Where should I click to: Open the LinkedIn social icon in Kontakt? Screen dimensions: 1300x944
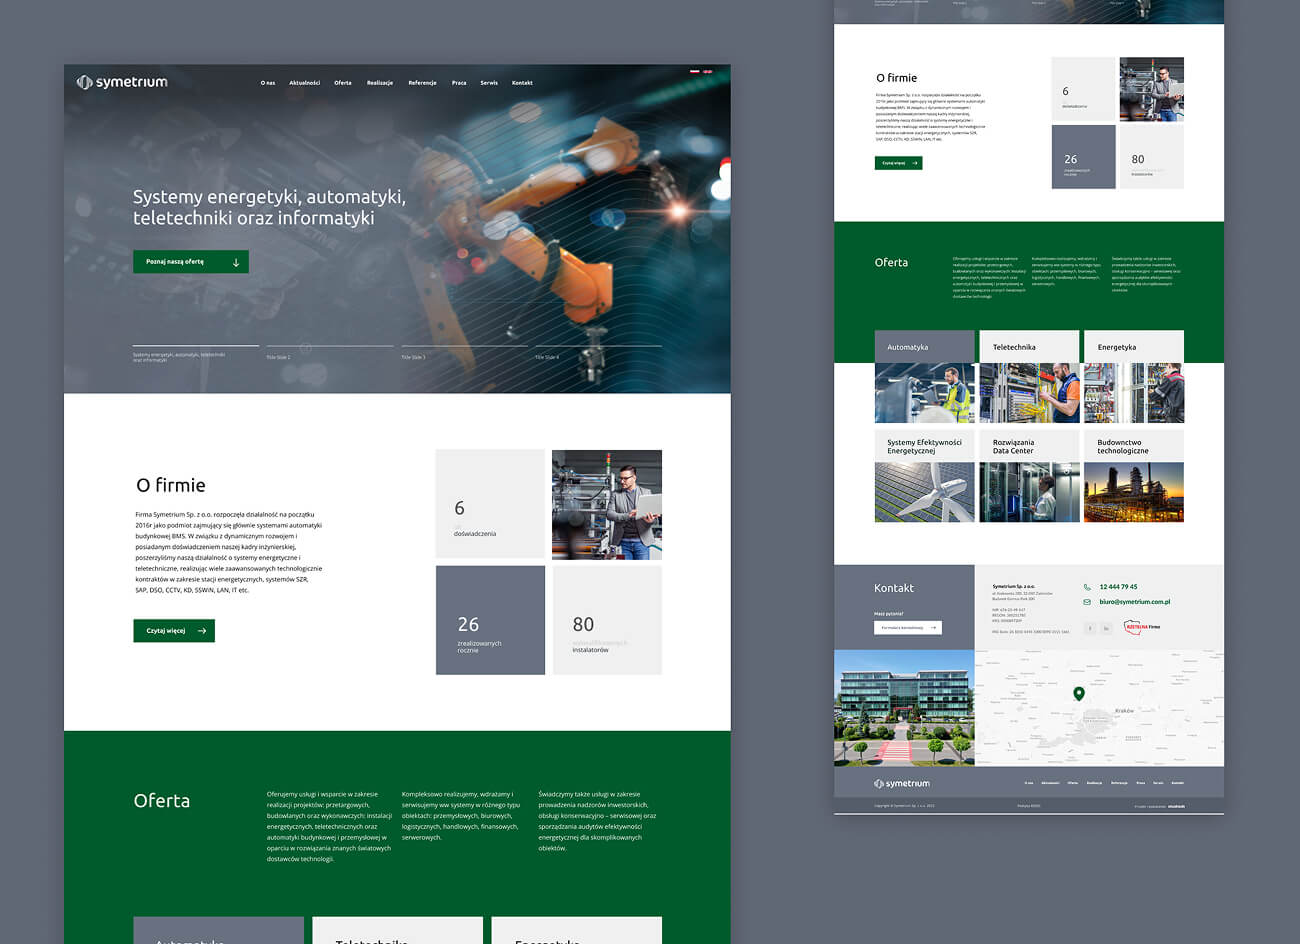(1106, 628)
